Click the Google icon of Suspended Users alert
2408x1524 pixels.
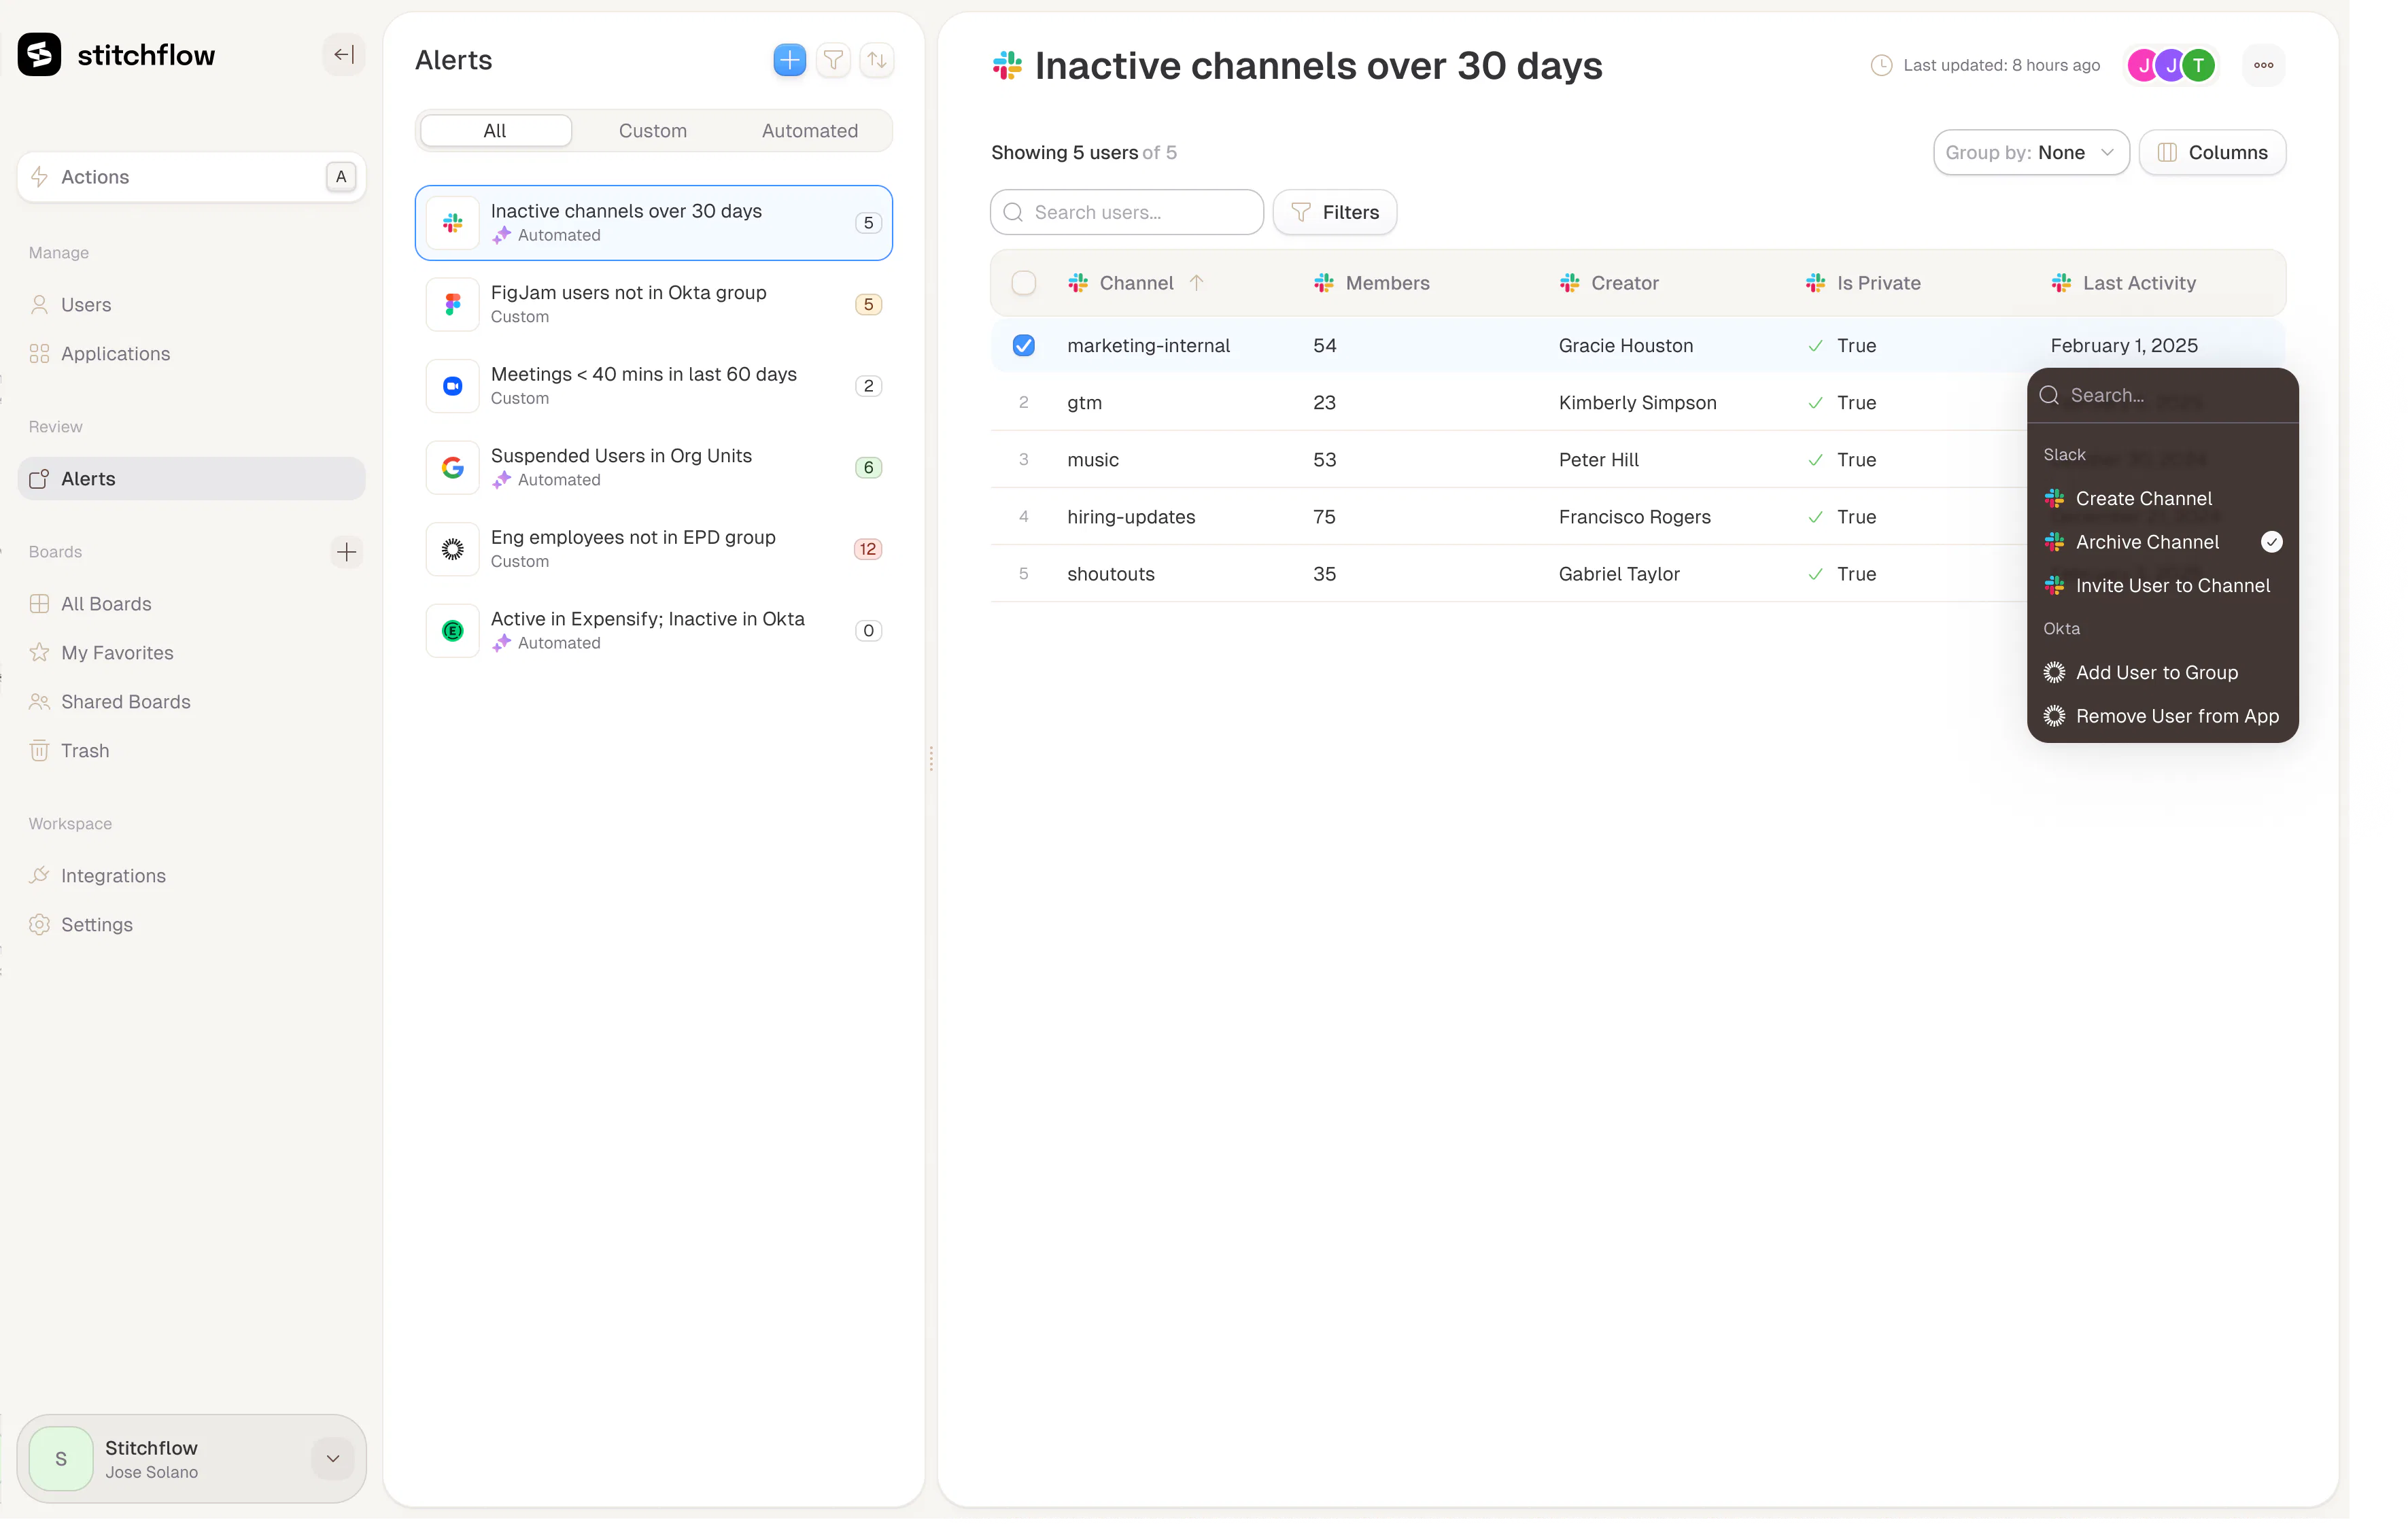[x=453, y=468]
